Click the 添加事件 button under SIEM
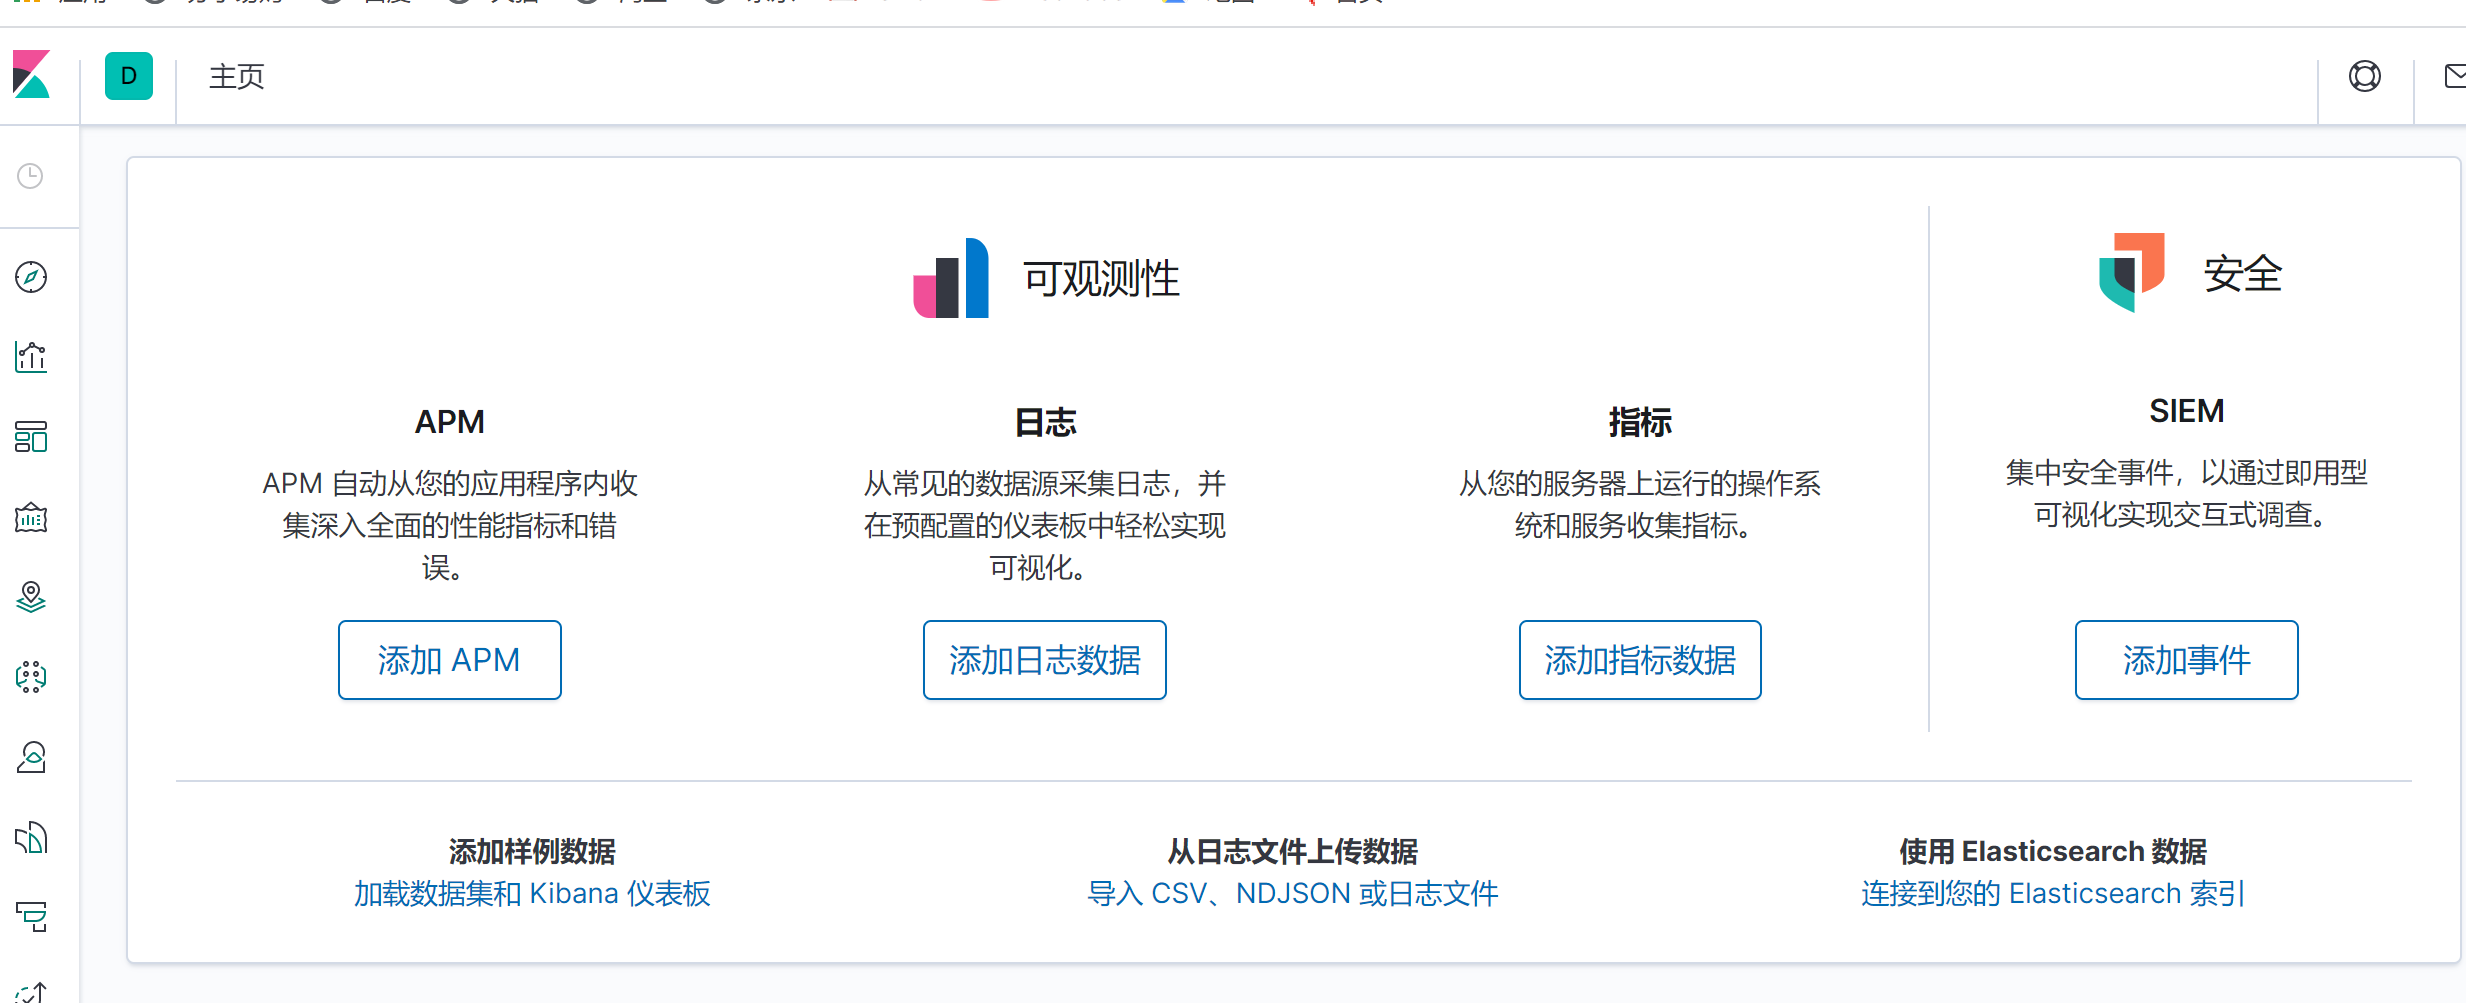 point(2187,659)
